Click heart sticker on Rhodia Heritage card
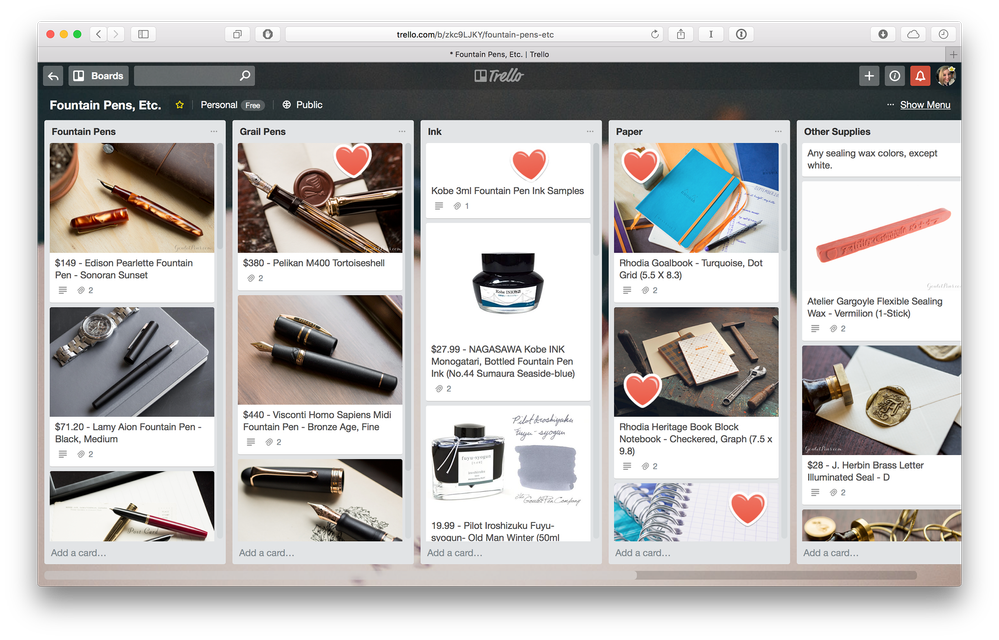 tap(642, 389)
